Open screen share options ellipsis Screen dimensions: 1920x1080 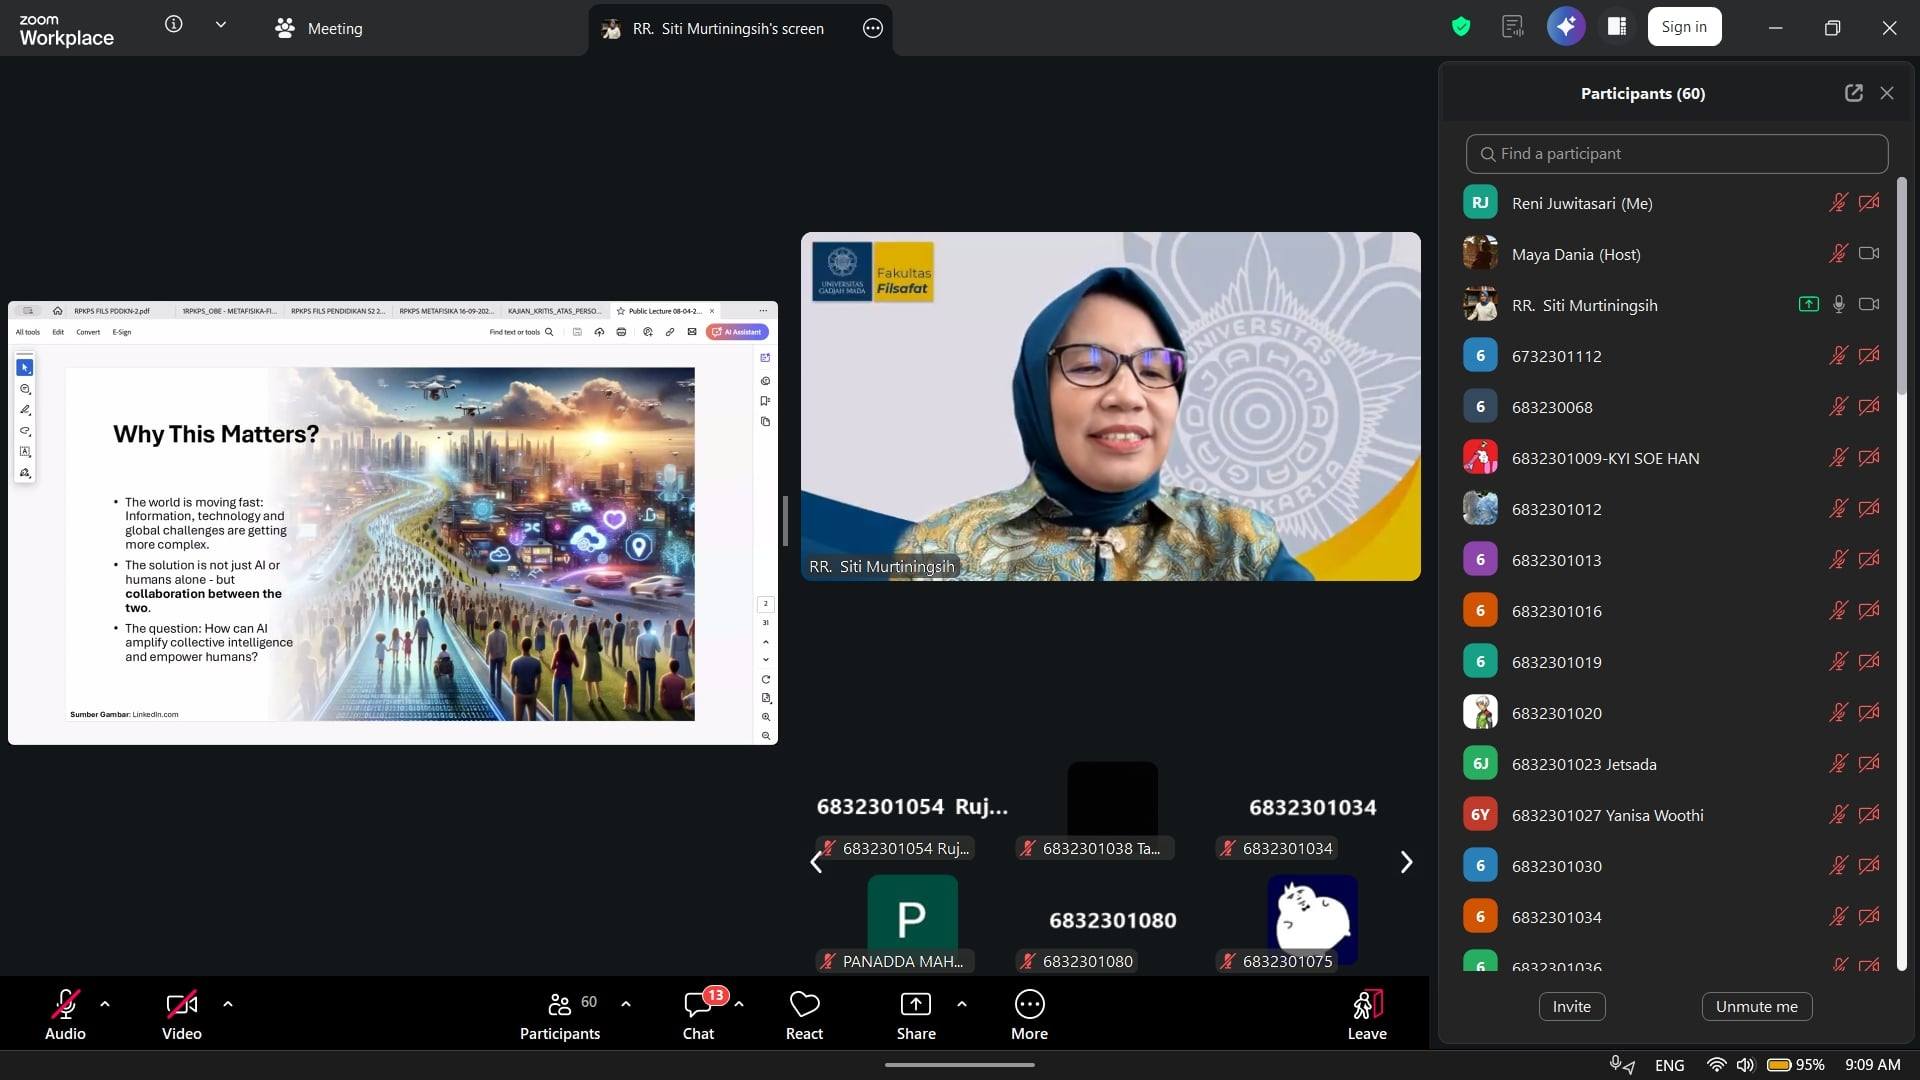pos(872,28)
